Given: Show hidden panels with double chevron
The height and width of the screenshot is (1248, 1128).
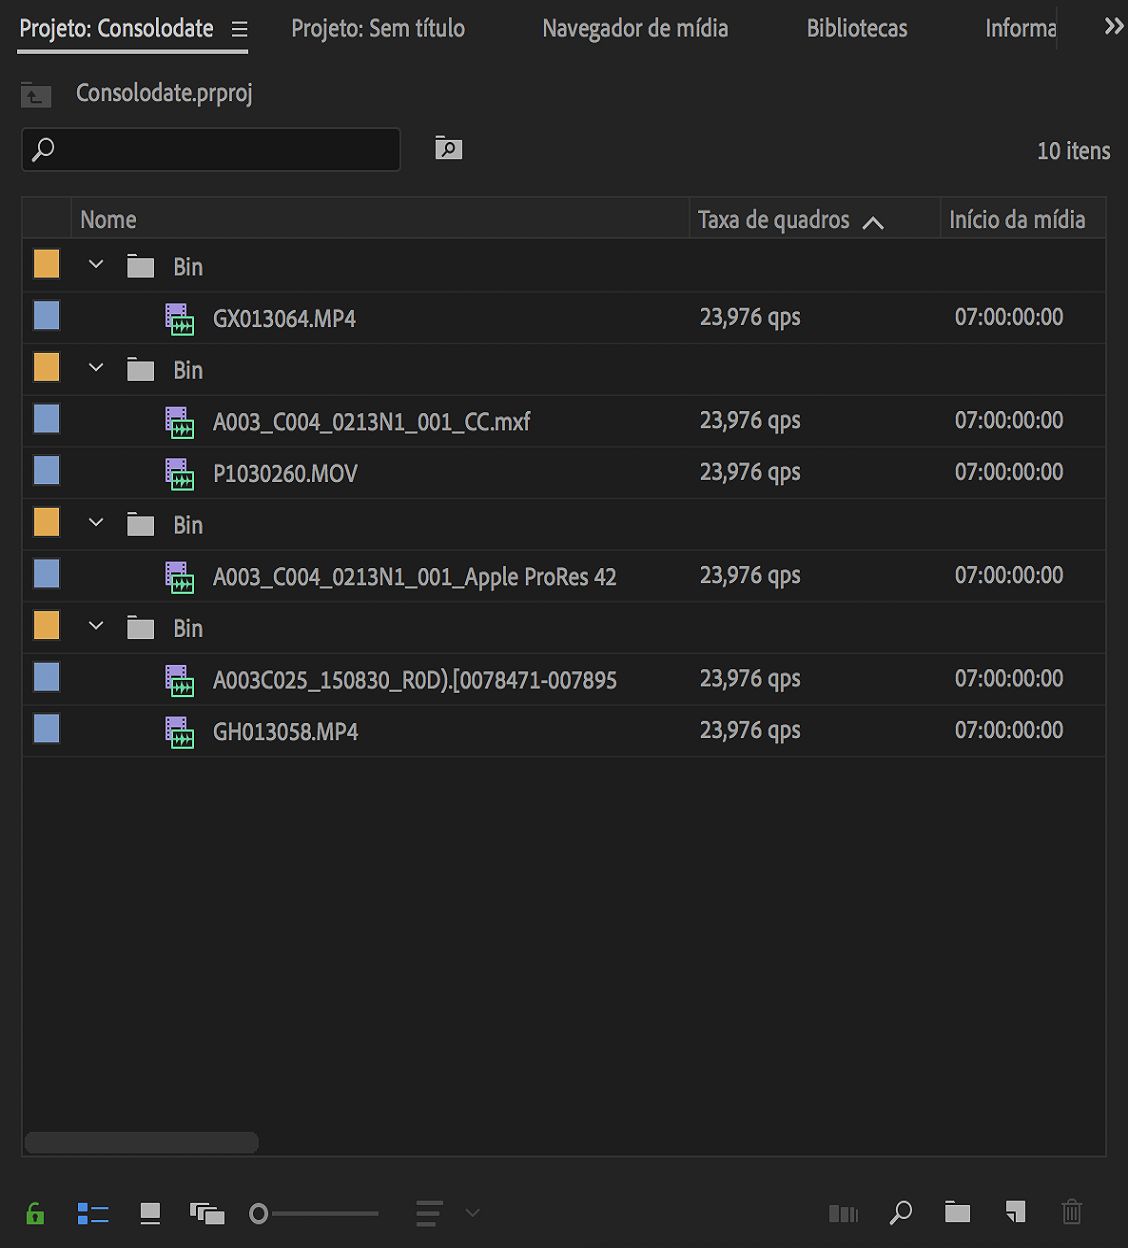Looking at the screenshot, I should [1113, 27].
